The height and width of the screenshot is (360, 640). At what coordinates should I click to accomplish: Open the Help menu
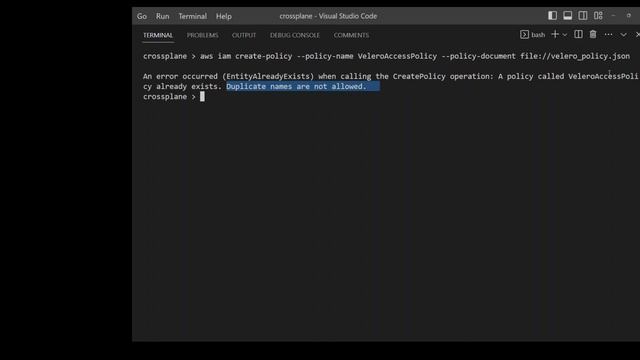tap(224, 16)
